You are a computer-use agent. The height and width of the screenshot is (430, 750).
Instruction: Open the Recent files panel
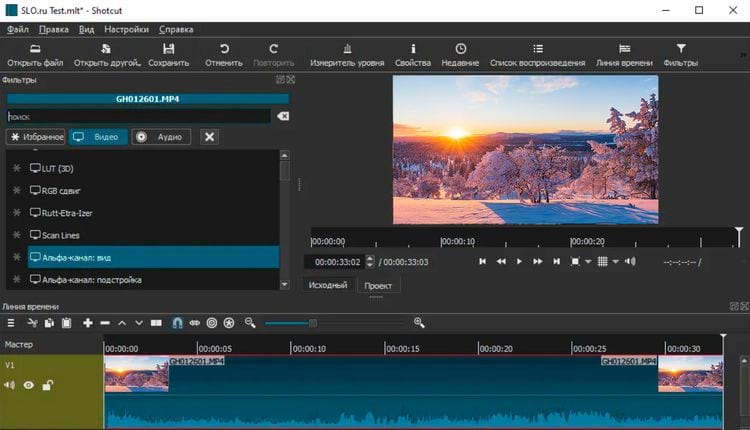click(460, 55)
